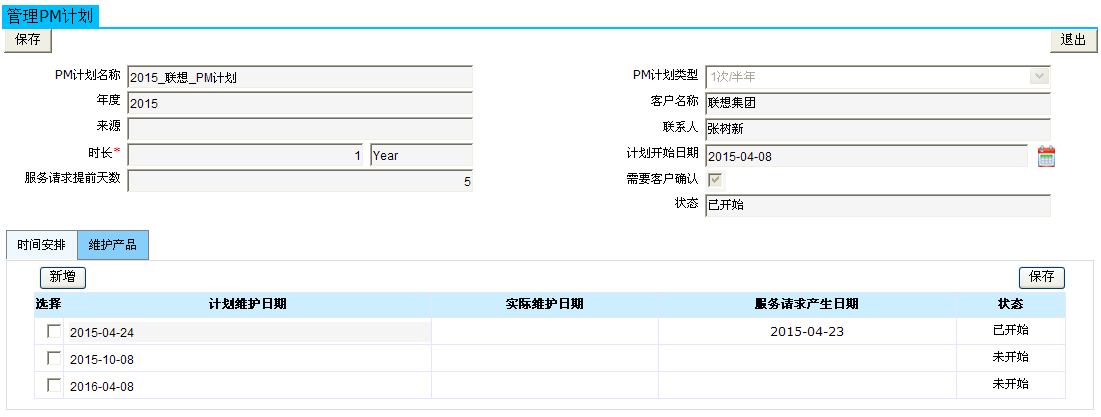Click the 计划开始日期 date field

click(x=866, y=156)
